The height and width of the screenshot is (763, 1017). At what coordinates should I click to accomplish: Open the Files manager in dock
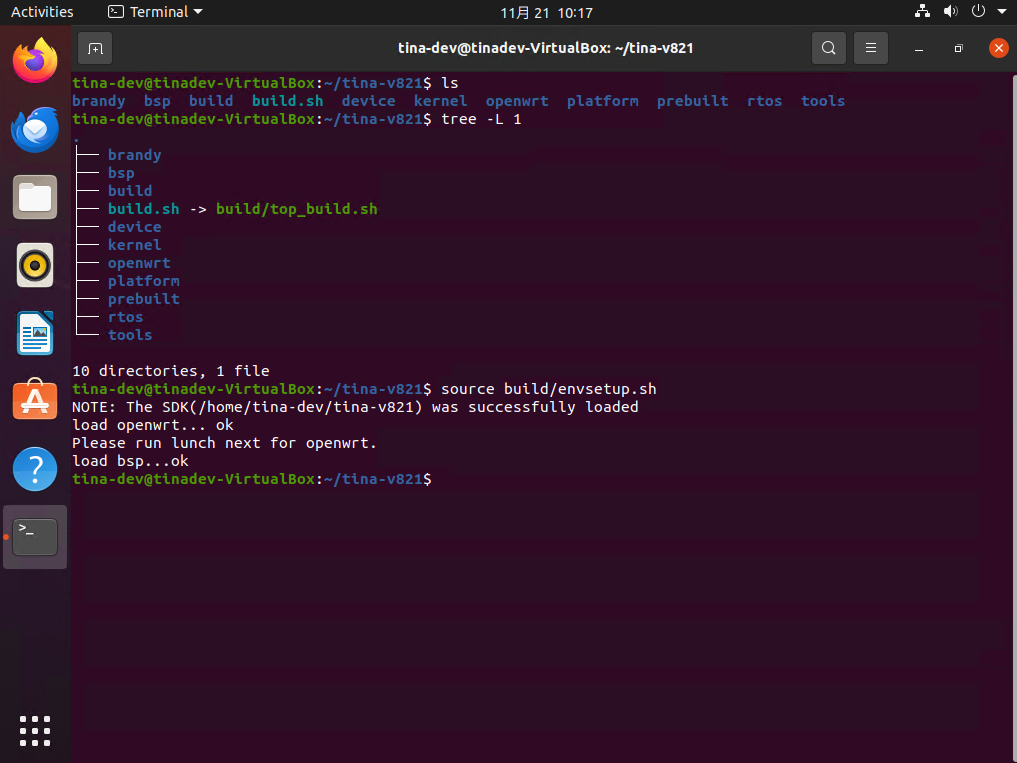pyautogui.click(x=35, y=197)
